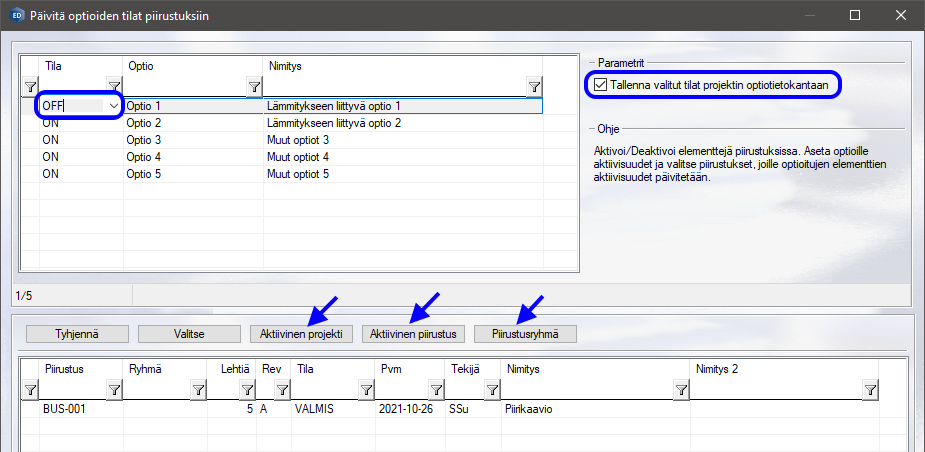
Task: Open the OFF state dropdown for Optio 1
Action: pos(113,106)
